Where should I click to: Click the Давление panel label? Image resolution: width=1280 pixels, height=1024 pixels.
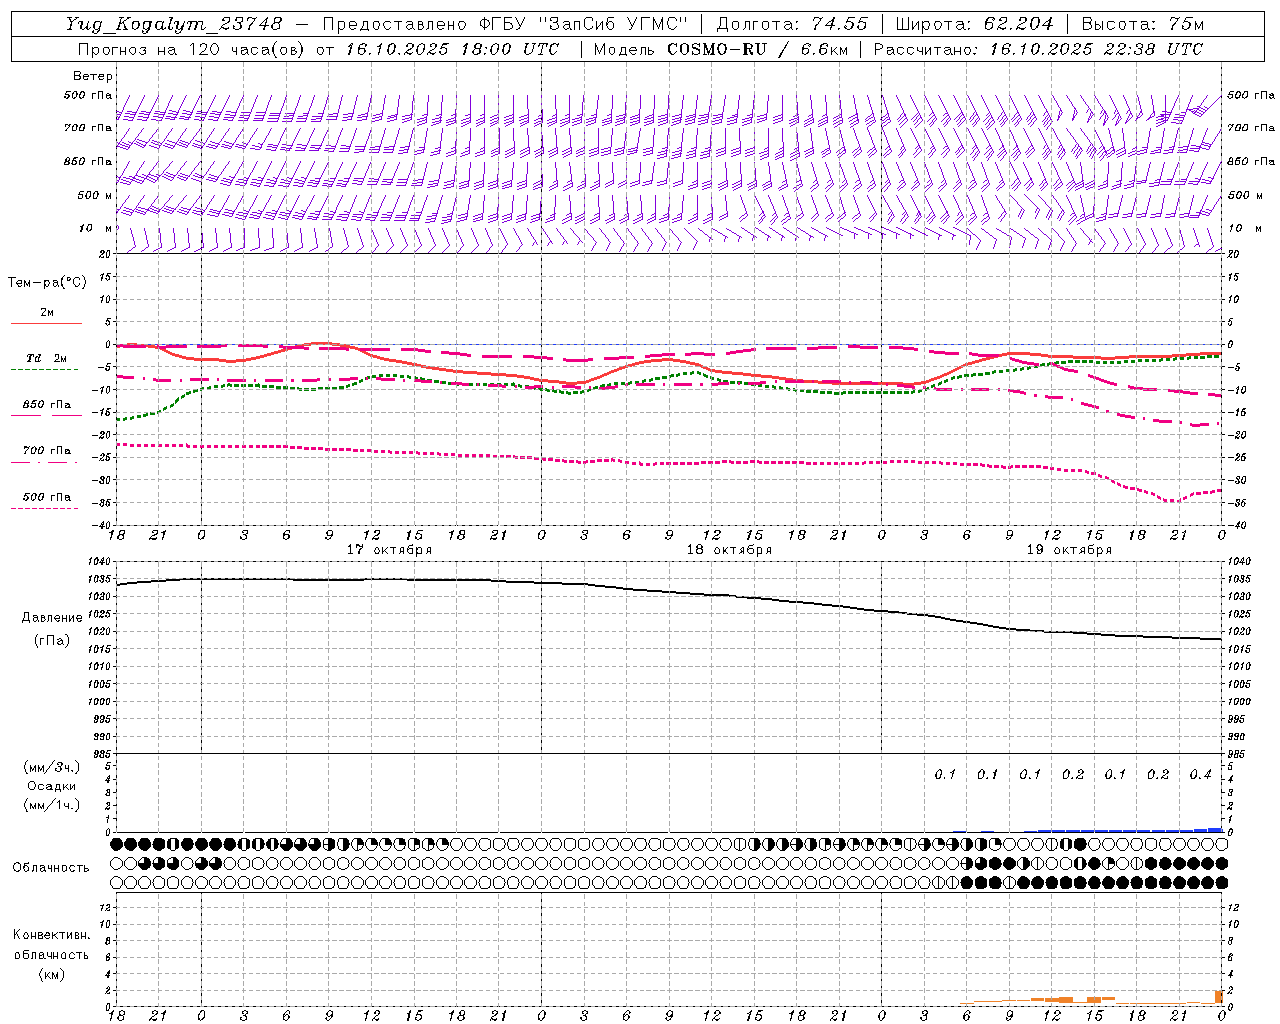52,618
